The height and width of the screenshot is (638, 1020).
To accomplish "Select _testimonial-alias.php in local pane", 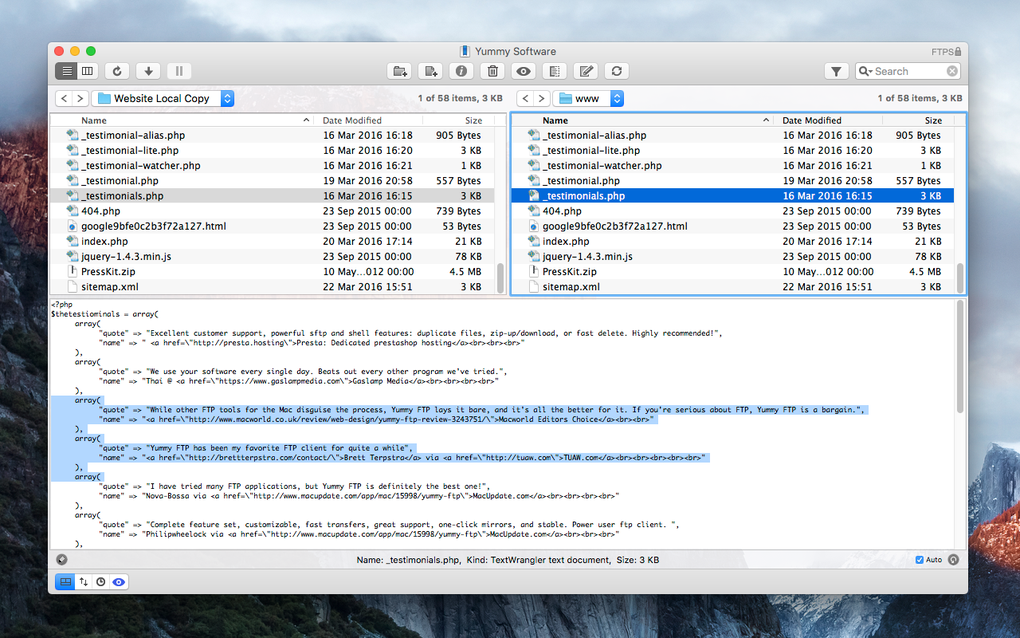I will pos(273,135).
